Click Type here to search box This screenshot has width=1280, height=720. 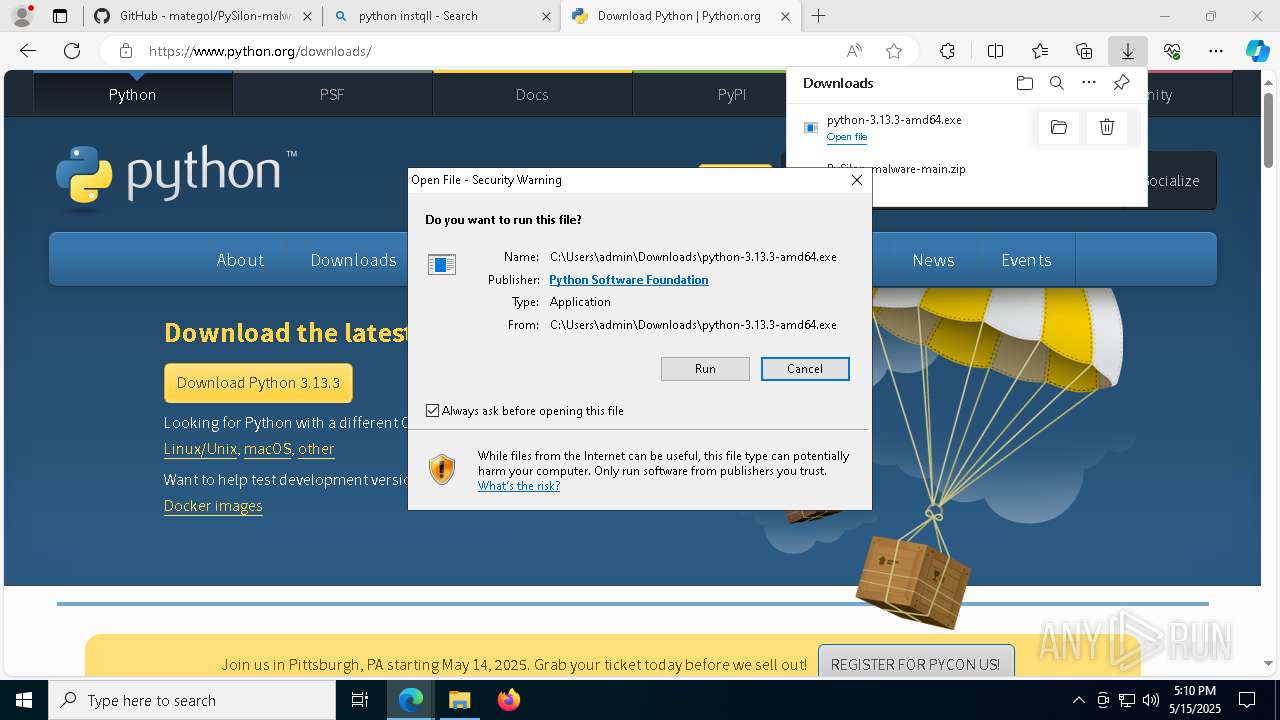pyautogui.click(x=192, y=700)
